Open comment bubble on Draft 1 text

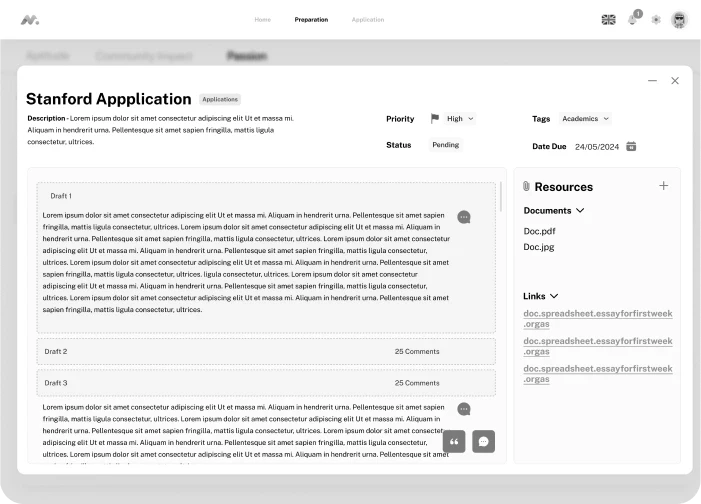click(x=464, y=217)
